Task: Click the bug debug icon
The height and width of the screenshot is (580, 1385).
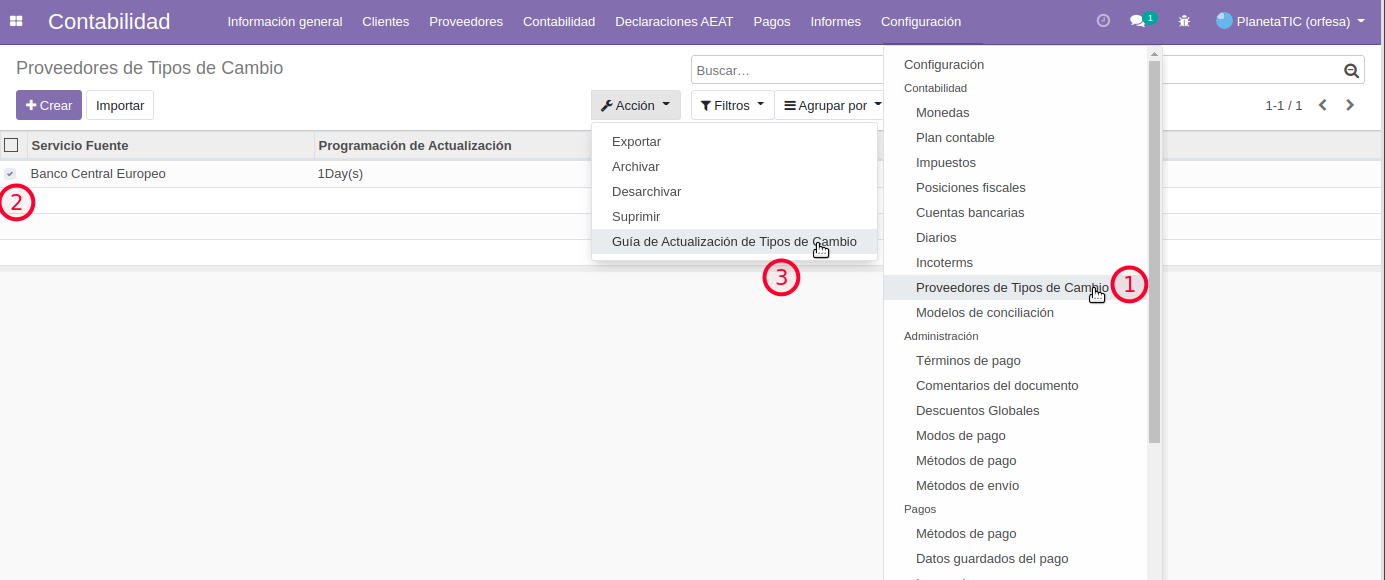Action: (x=1184, y=21)
